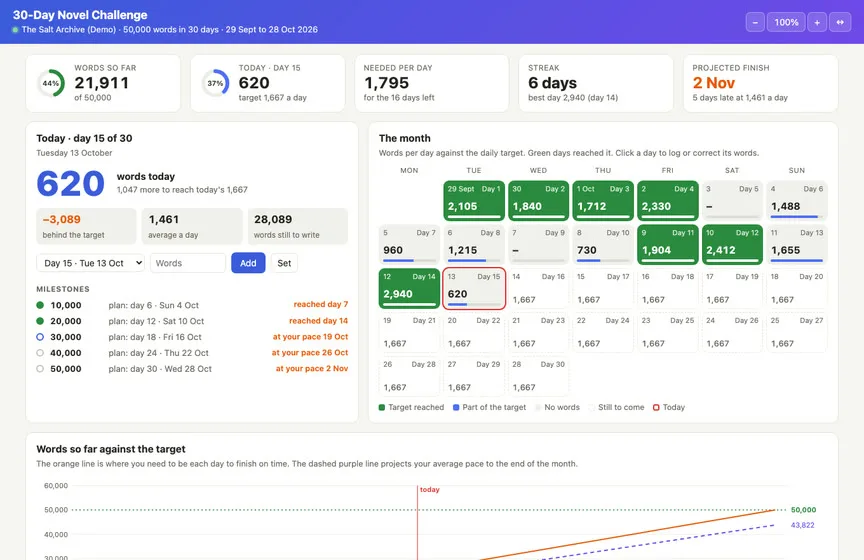The width and height of the screenshot is (864, 560).
Task: Open the upcoming Day 18 cell
Action: point(667,288)
